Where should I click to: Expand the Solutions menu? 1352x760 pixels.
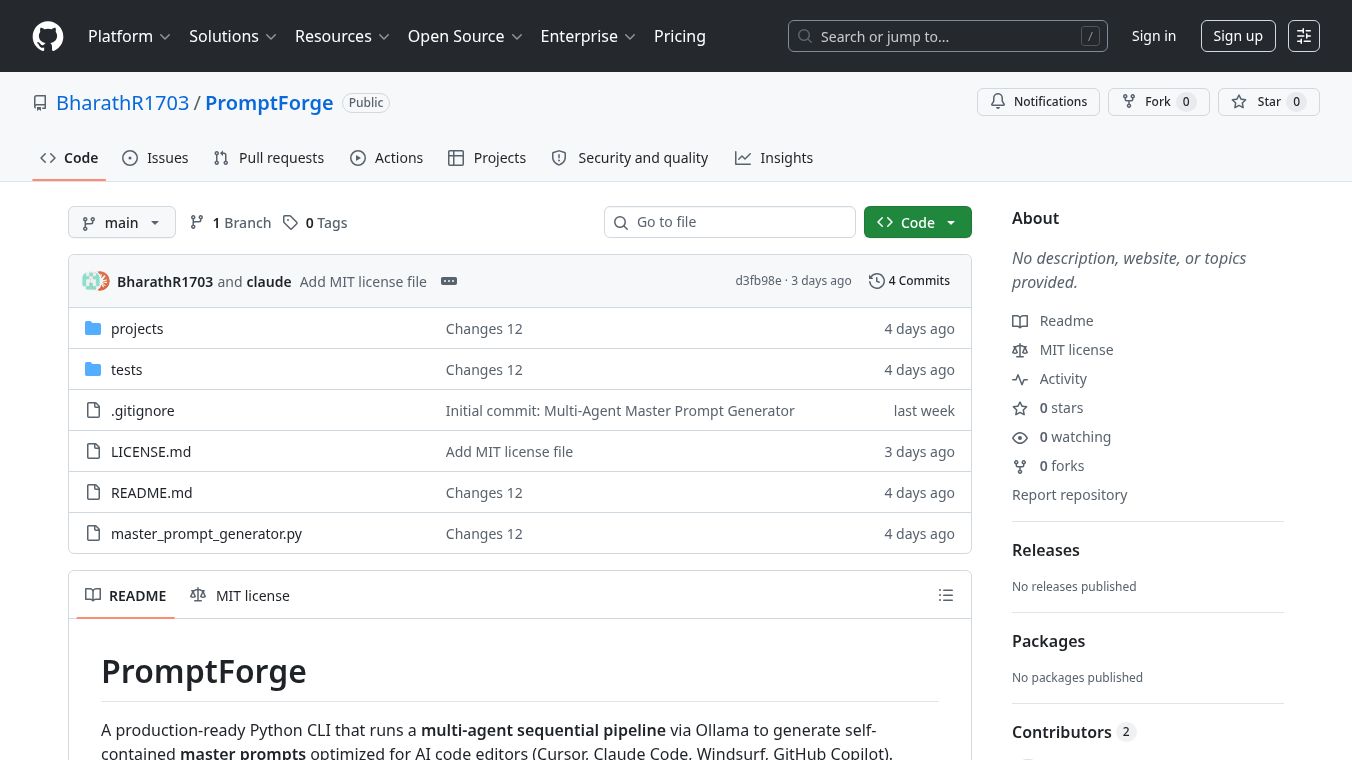coord(232,36)
